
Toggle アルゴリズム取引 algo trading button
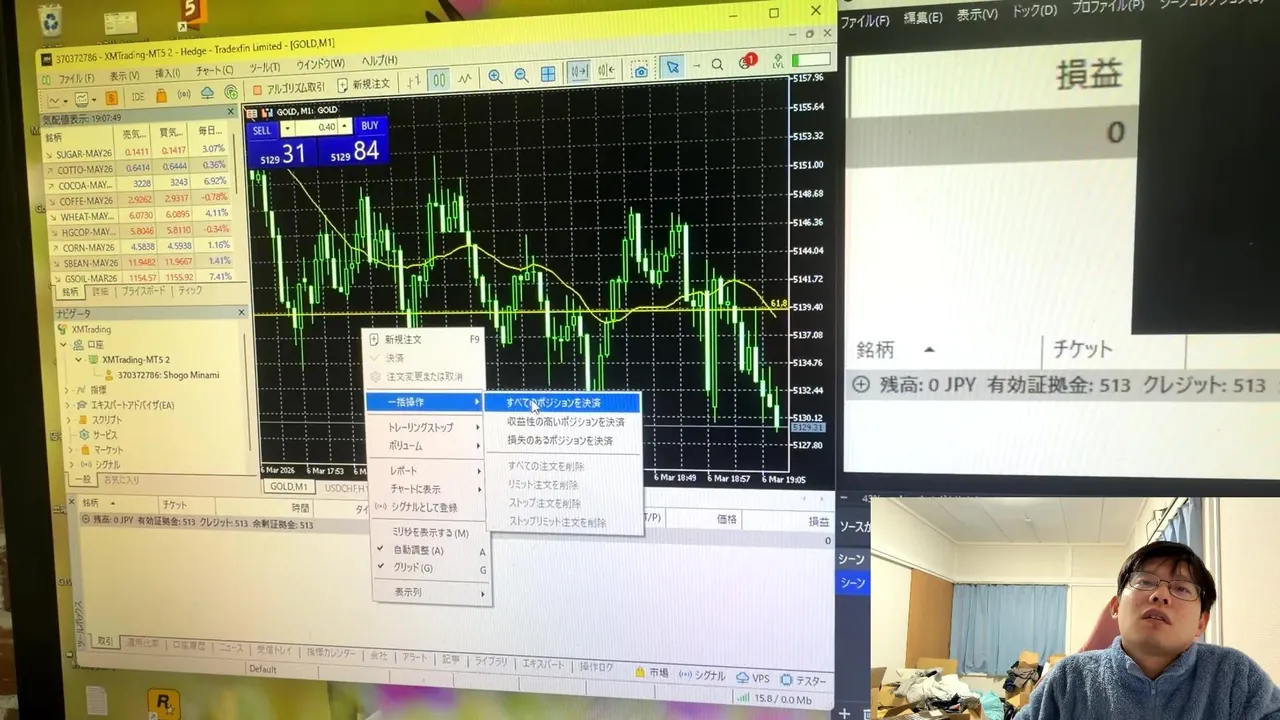288,87
